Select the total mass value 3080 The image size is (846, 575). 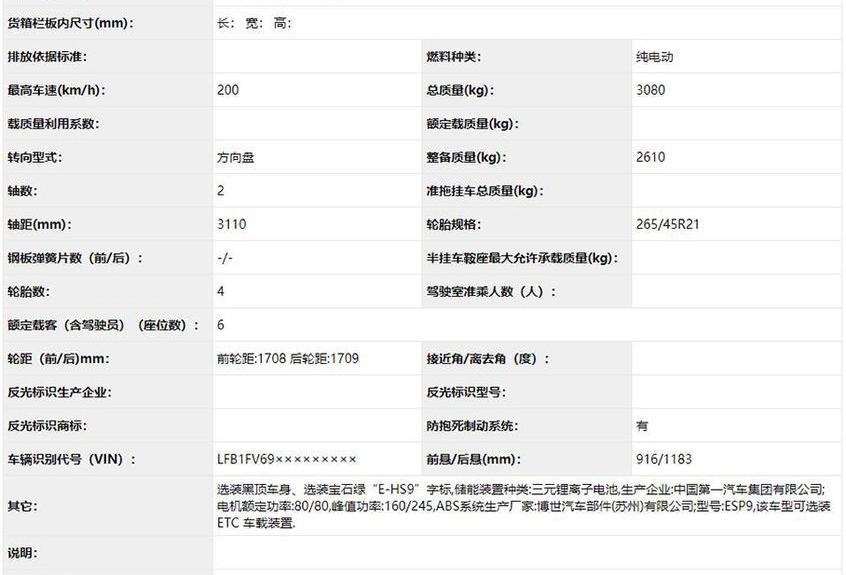(x=650, y=90)
